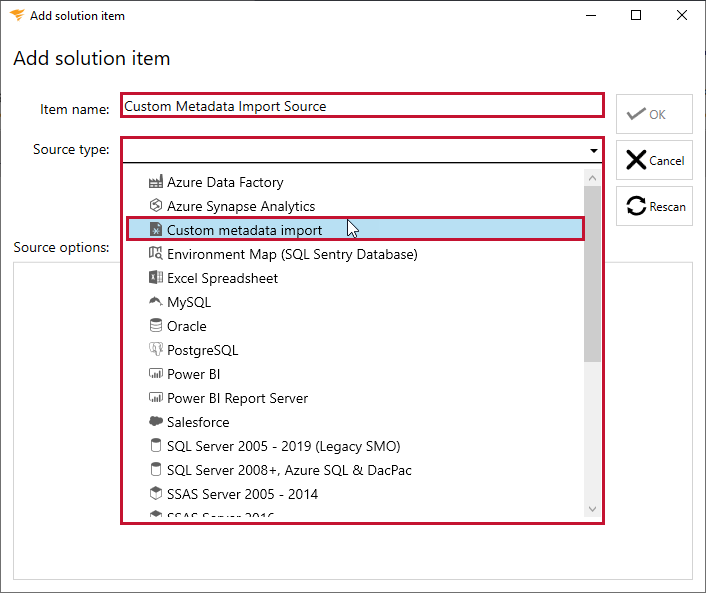Select SSAS Server 2005 - 2014
Screen dimensions: 706x593
pyautogui.click(x=355, y=493)
